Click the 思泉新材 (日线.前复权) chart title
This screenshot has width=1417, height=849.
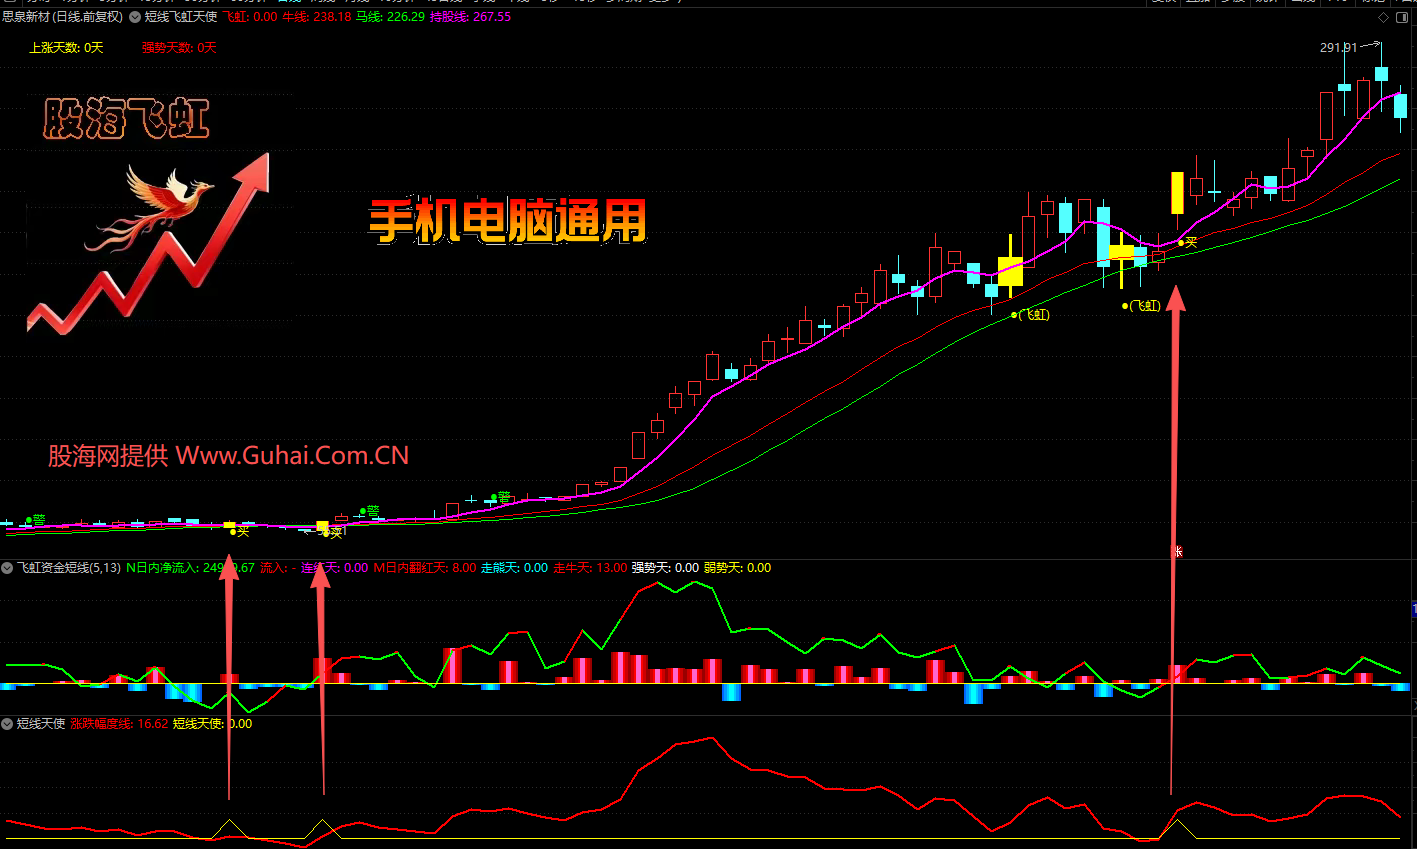click(62, 17)
